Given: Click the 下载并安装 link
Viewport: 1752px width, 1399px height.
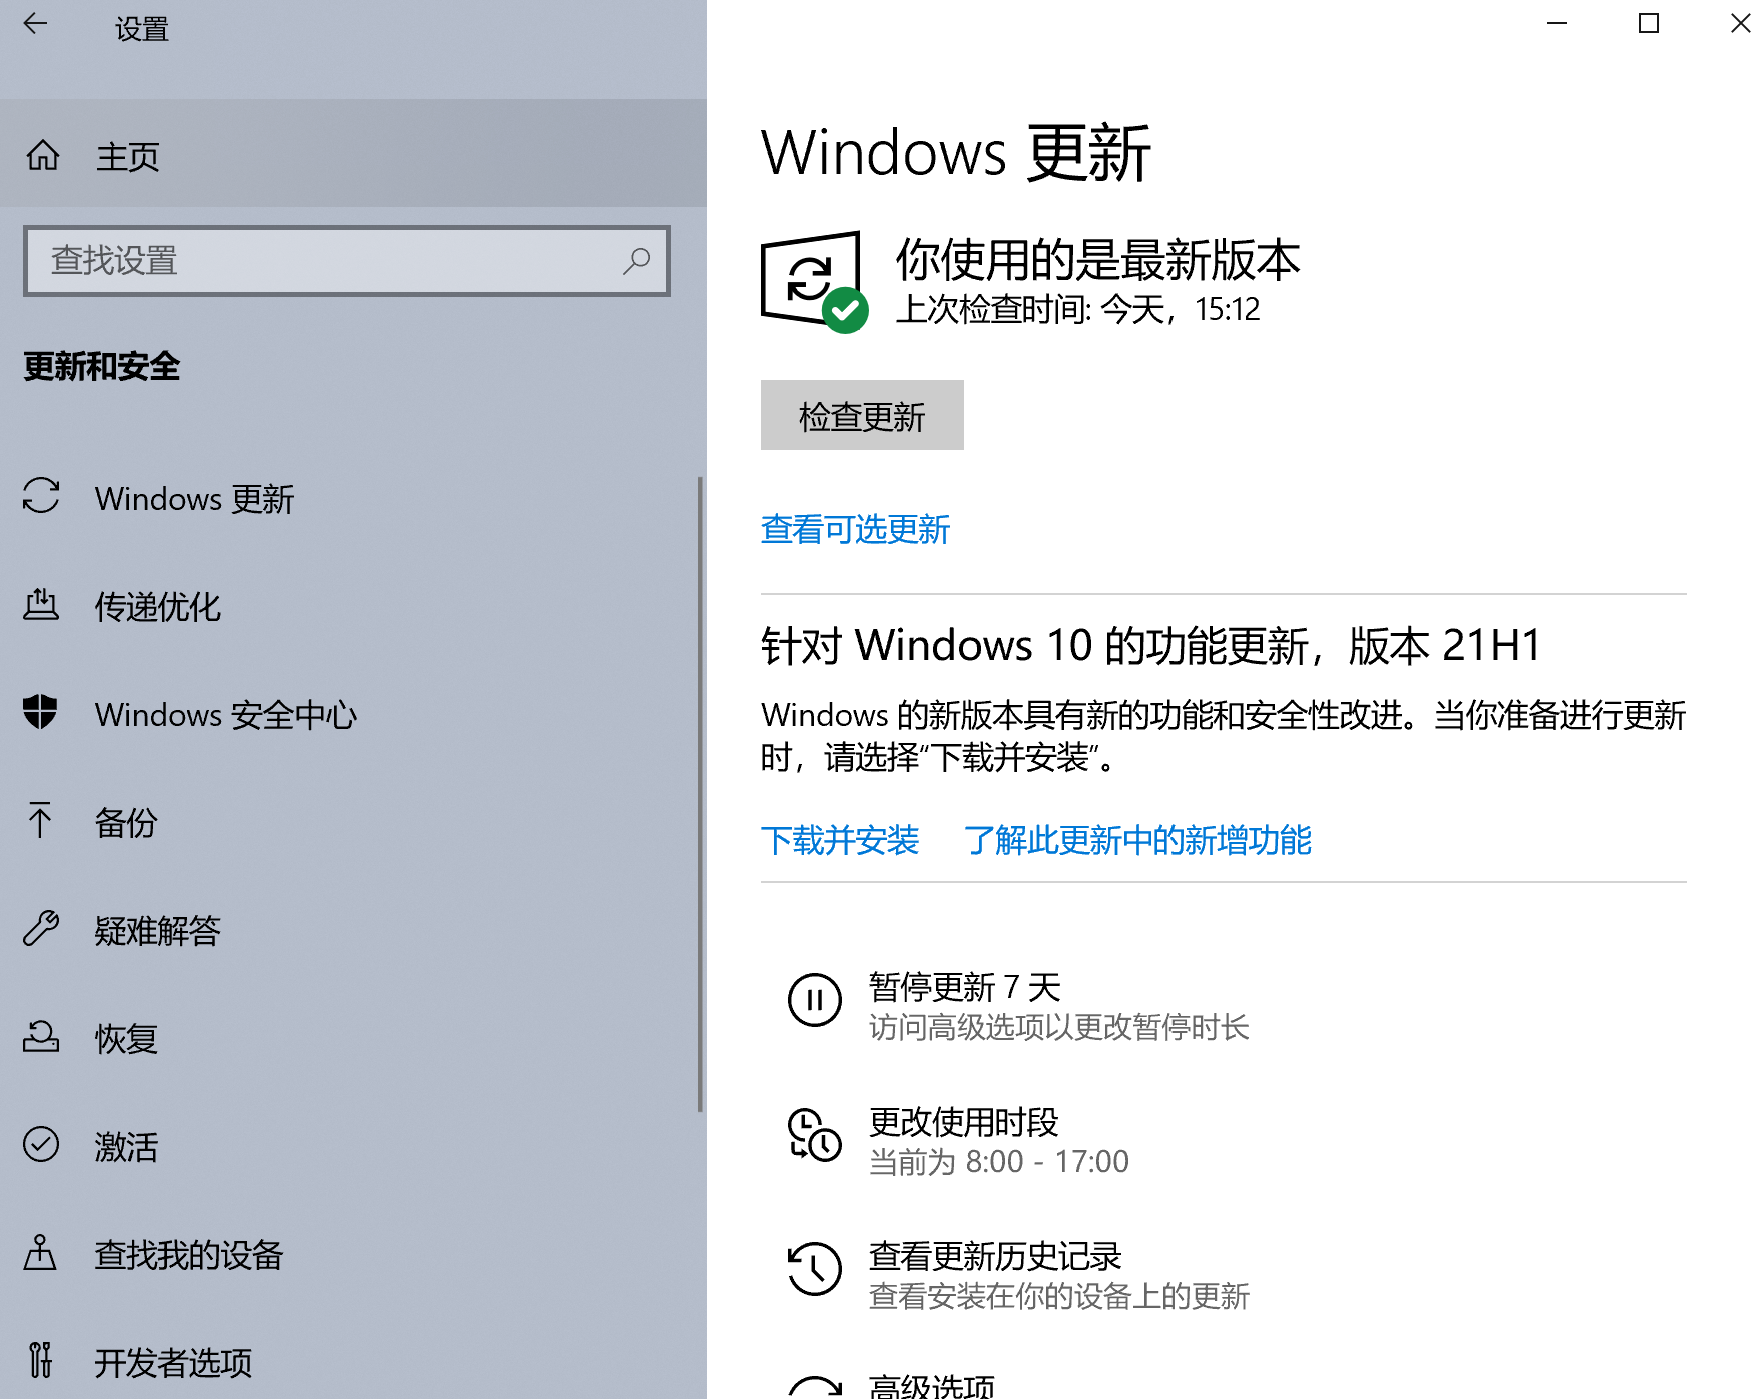Looking at the screenshot, I should [840, 840].
